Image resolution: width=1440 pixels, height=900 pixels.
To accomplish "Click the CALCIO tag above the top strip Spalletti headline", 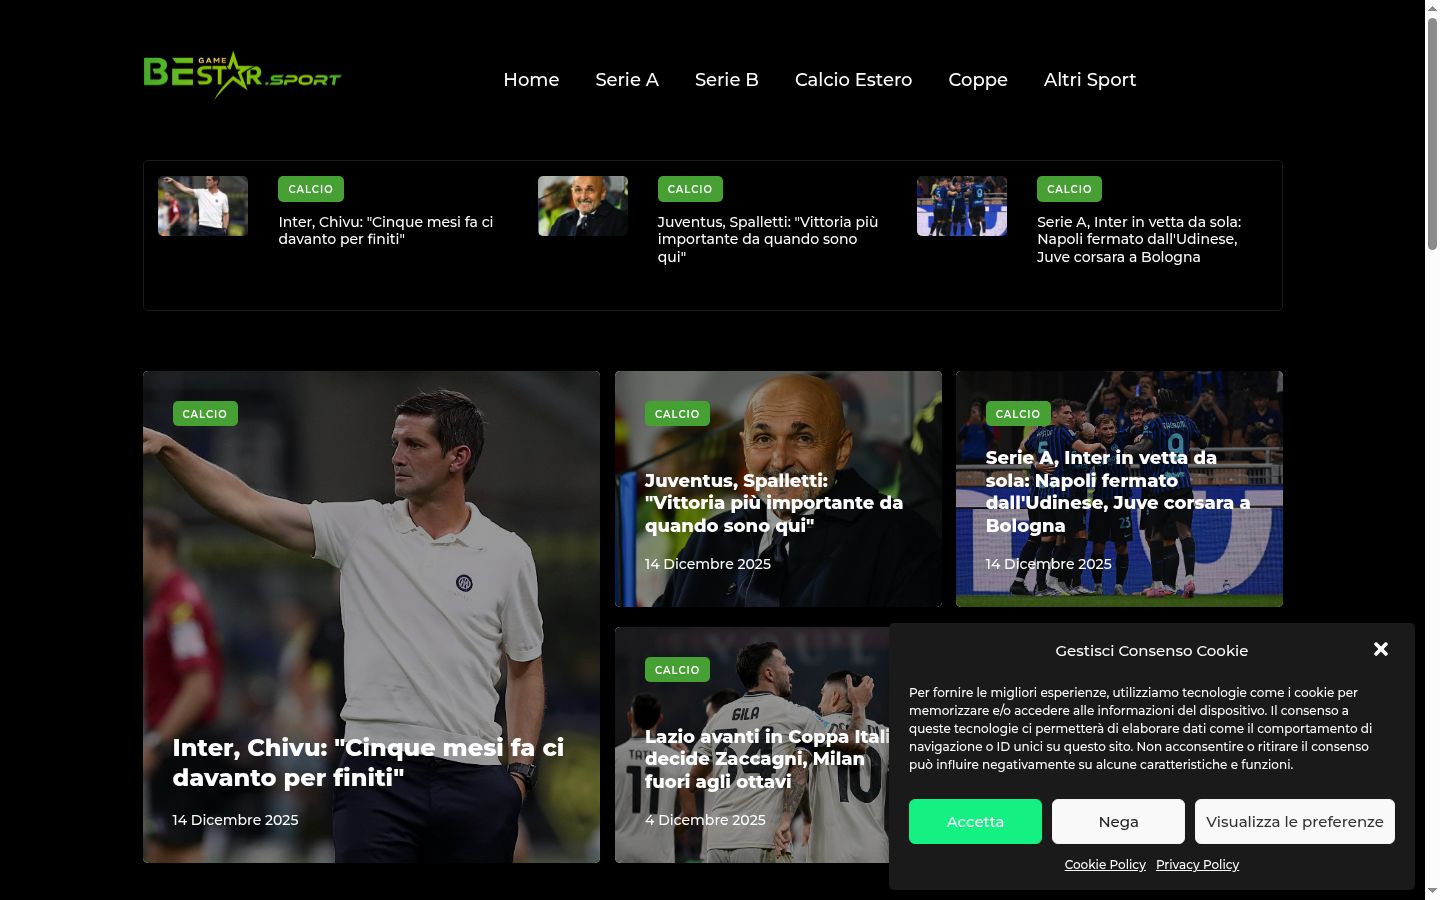I will (x=690, y=189).
